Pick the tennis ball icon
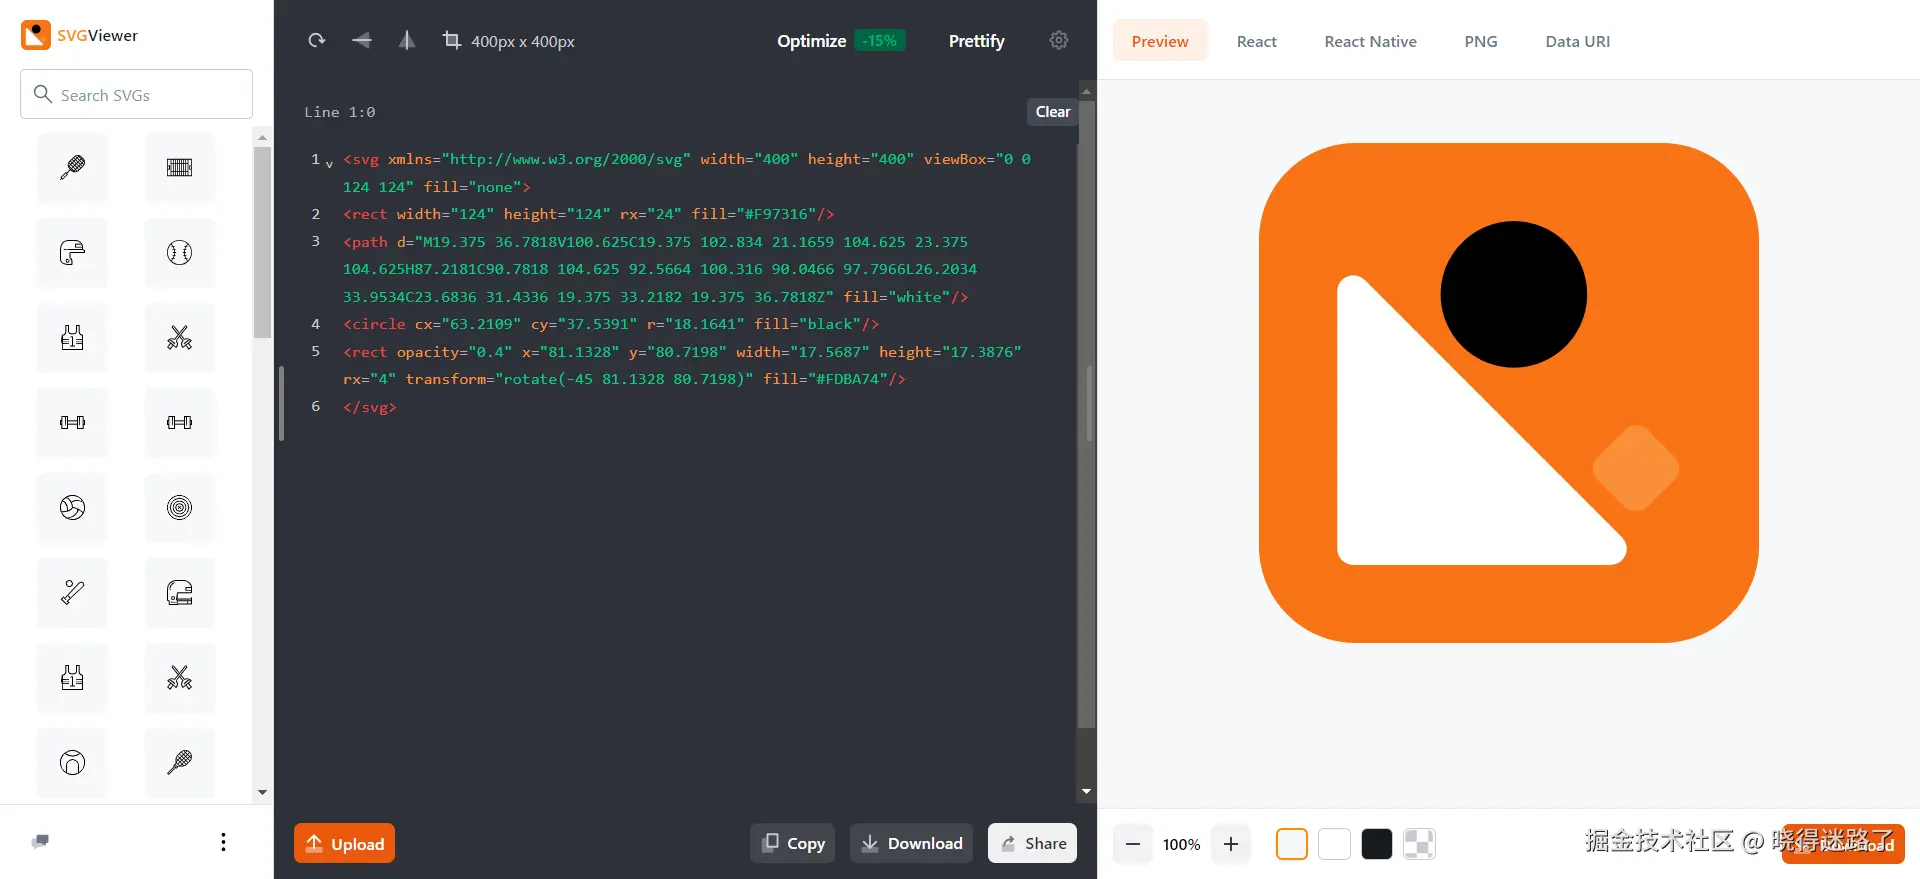The height and width of the screenshot is (879, 1920). click(x=72, y=762)
